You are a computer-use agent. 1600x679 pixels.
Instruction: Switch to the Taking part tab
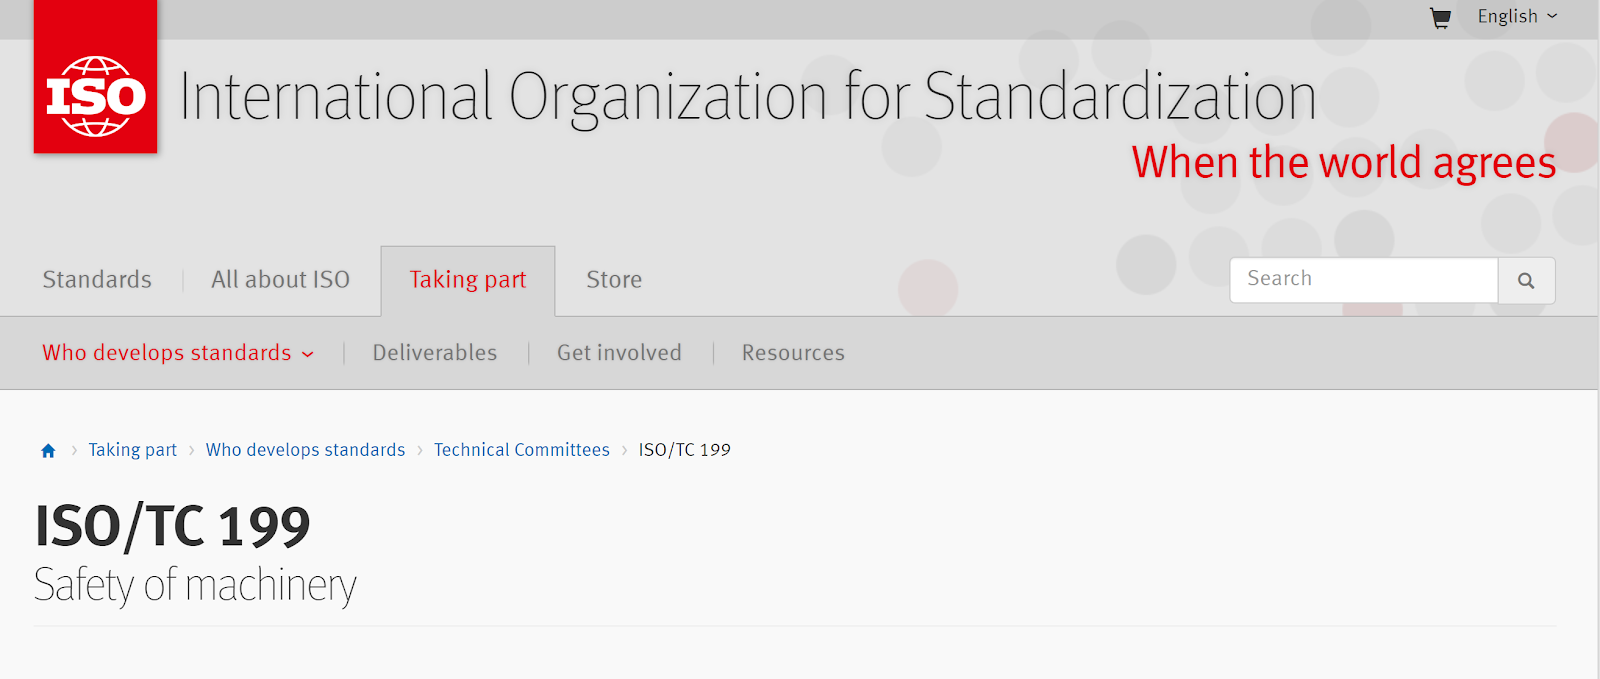click(x=468, y=280)
